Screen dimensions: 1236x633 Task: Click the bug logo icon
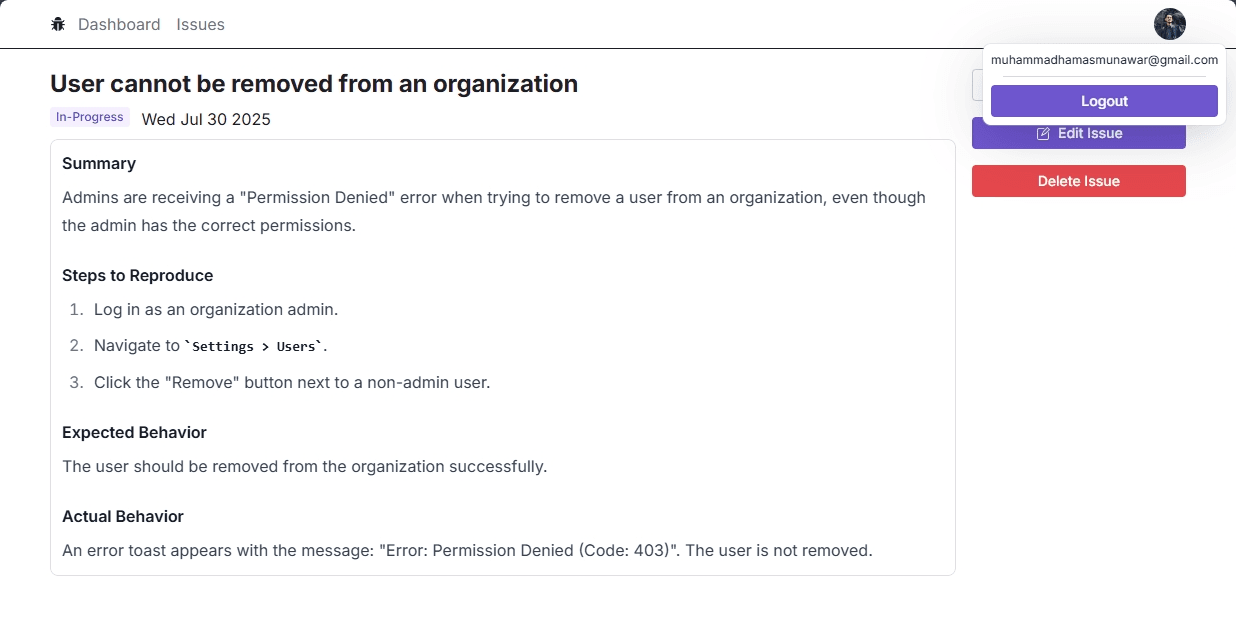pyautogui.click(x=58, y=24)
